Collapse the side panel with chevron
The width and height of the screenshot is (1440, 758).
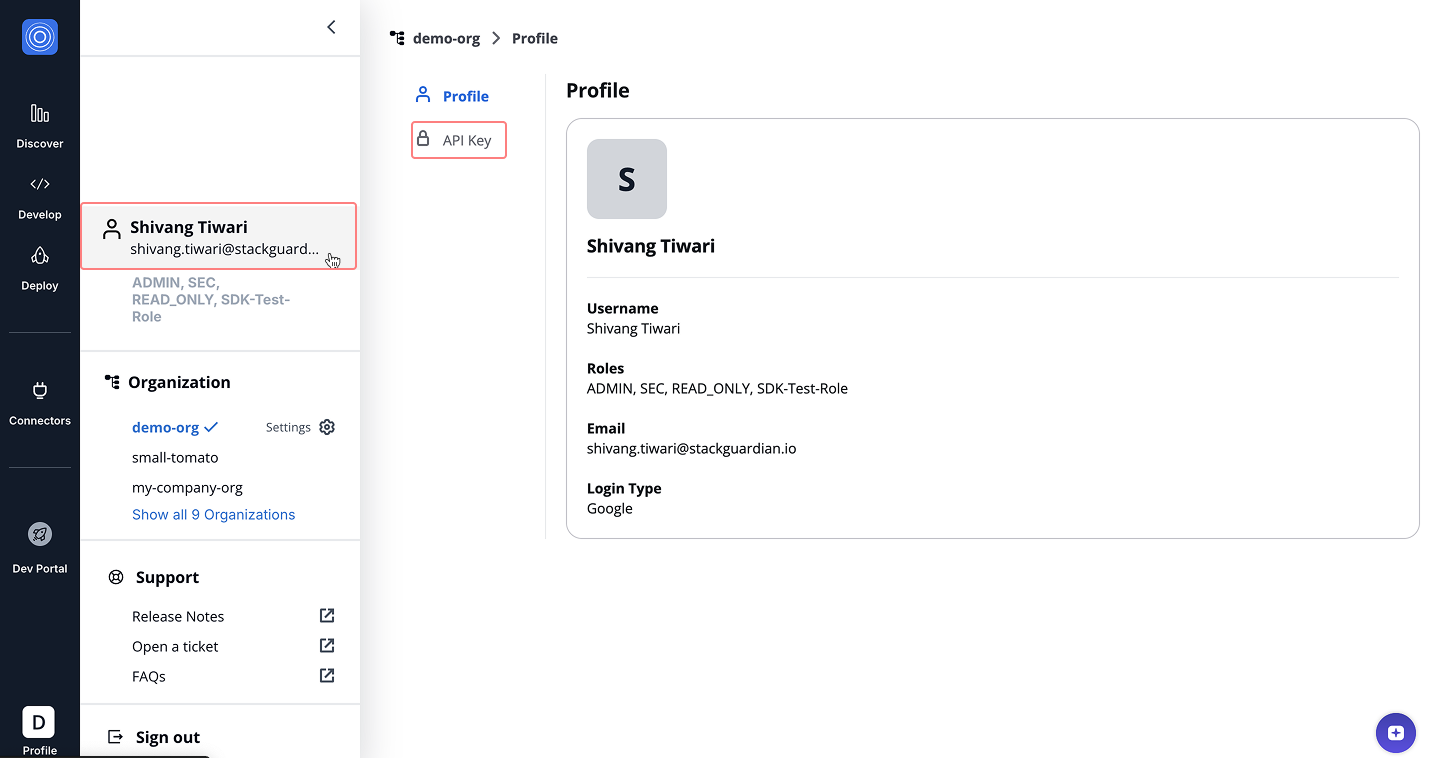[x=331, y=27]
